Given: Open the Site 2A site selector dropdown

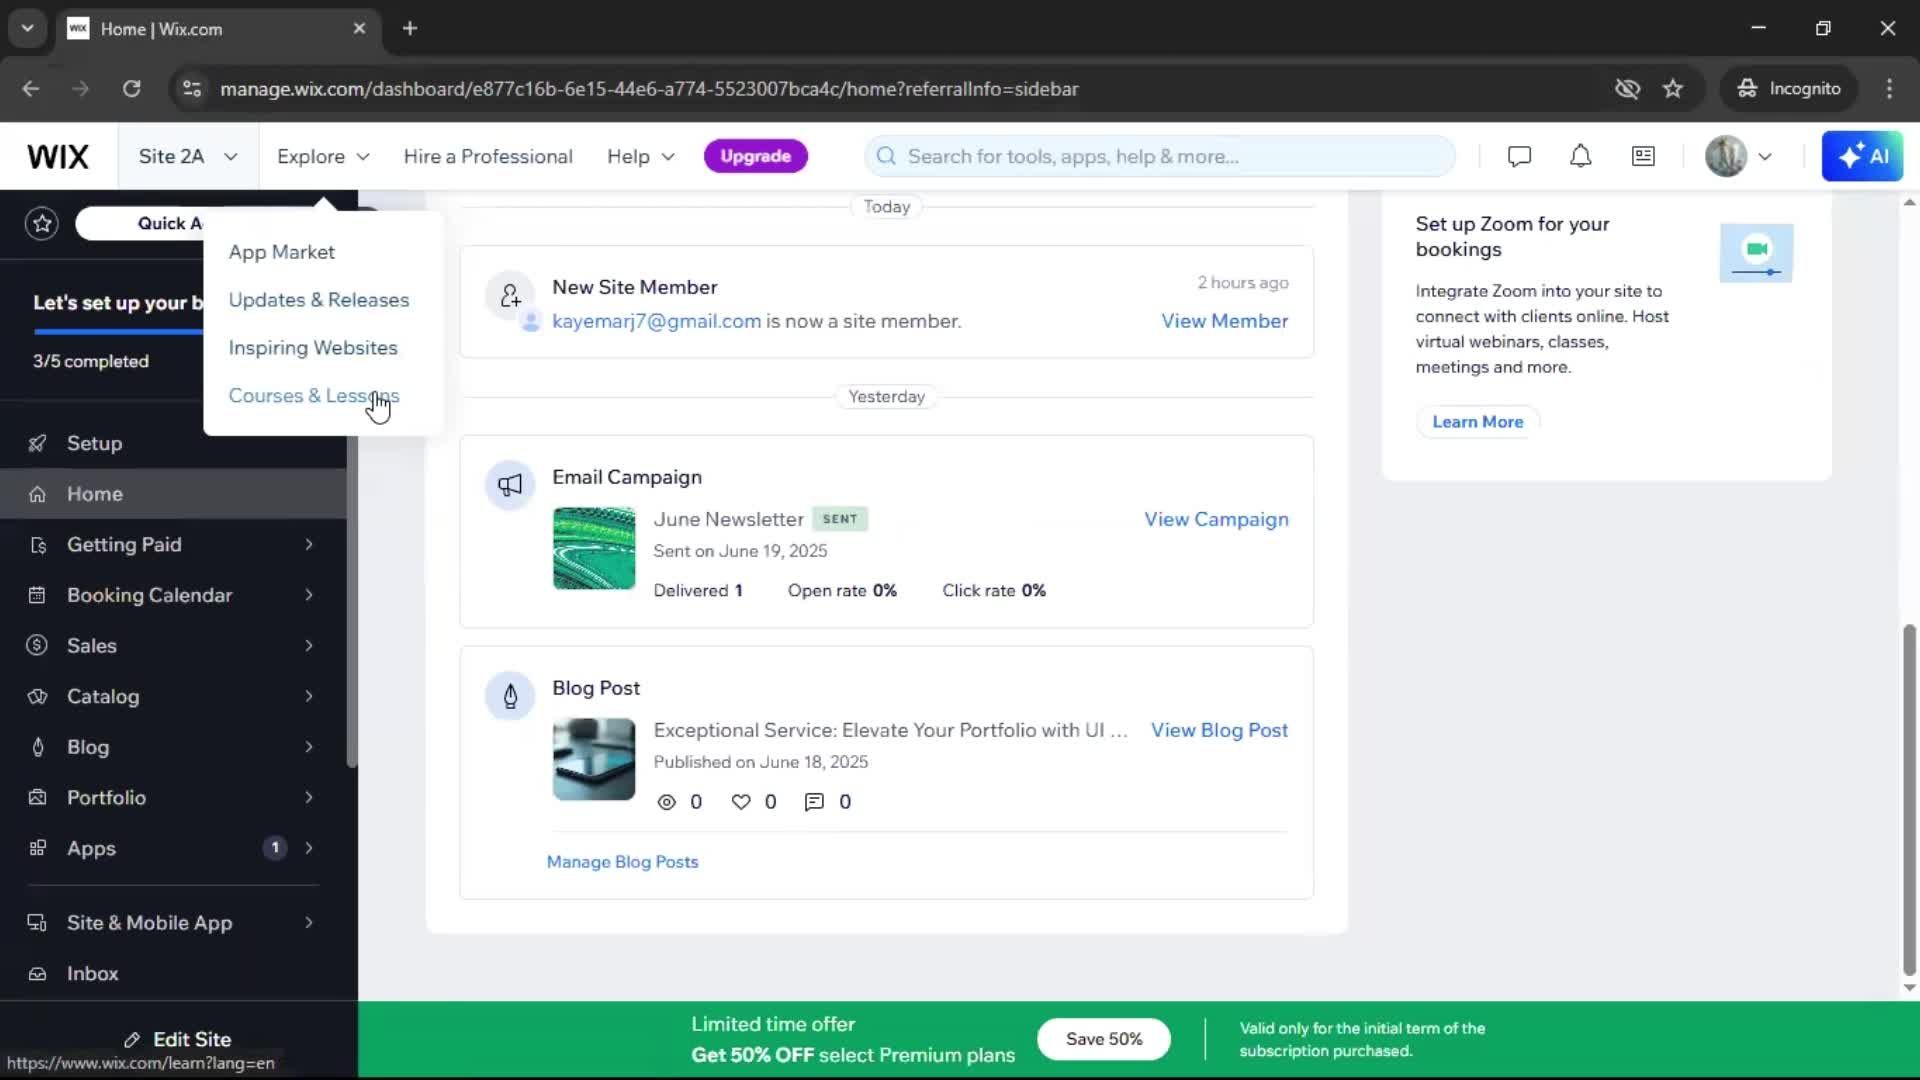Looking at the screenshot, I should (188, 157).
